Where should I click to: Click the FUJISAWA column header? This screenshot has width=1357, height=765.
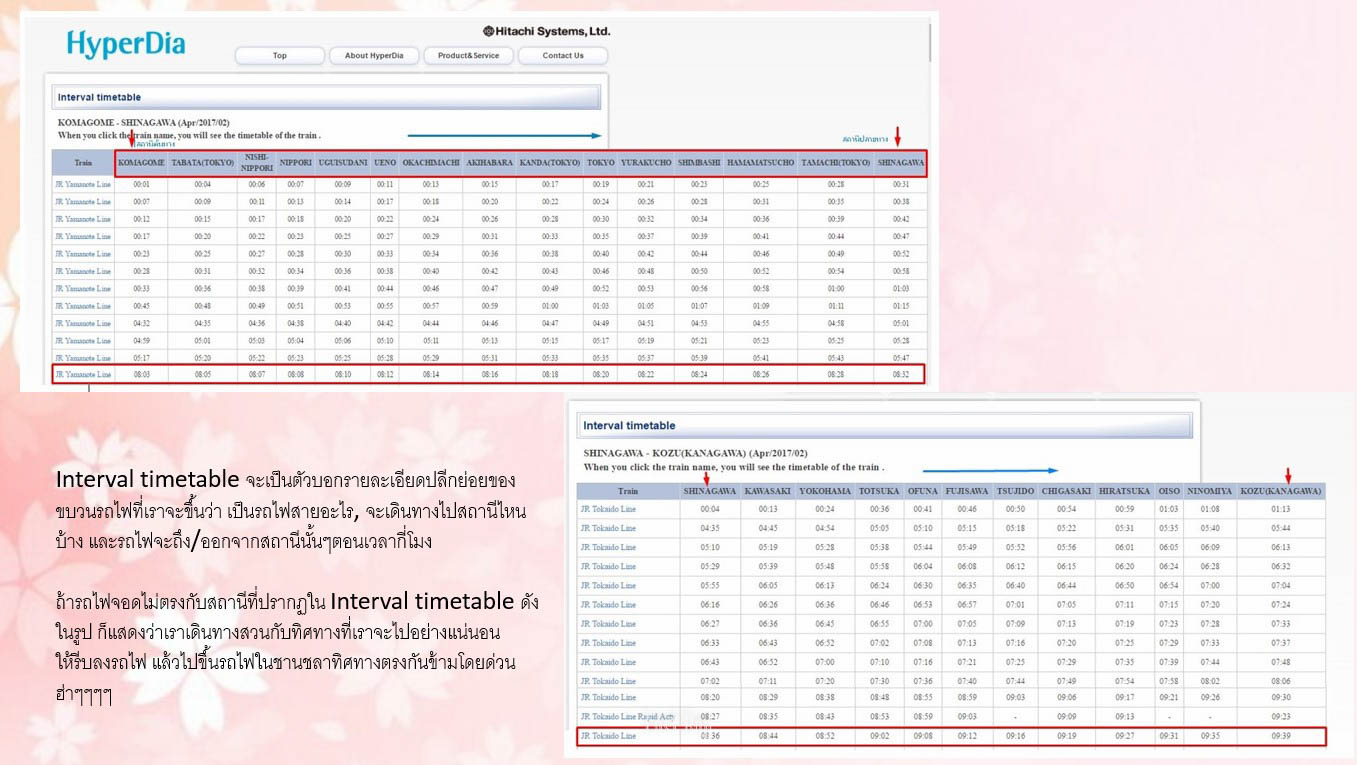(x=967, y=491)
